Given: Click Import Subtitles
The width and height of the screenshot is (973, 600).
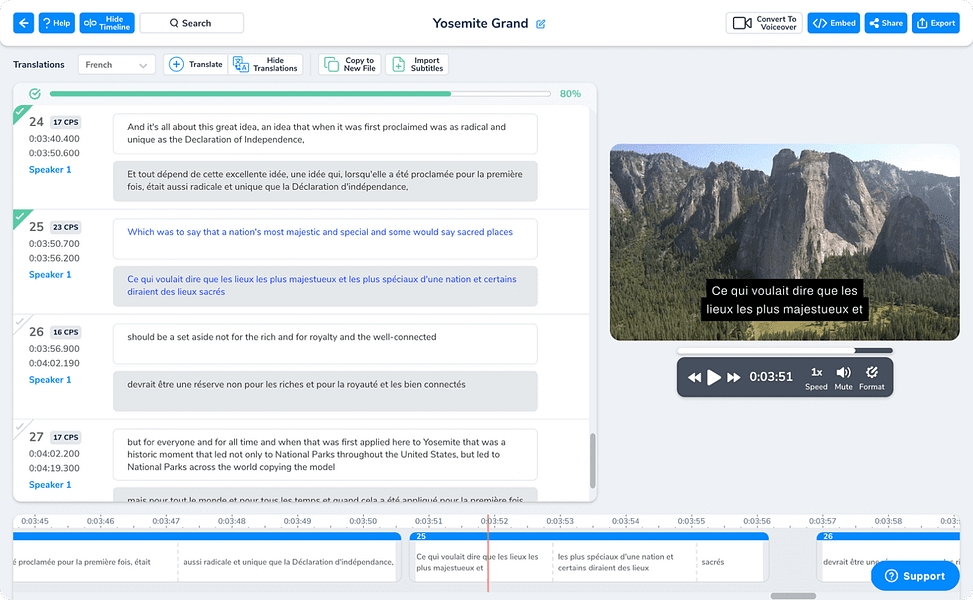Looking at the screenshot, I should (417, 65).
